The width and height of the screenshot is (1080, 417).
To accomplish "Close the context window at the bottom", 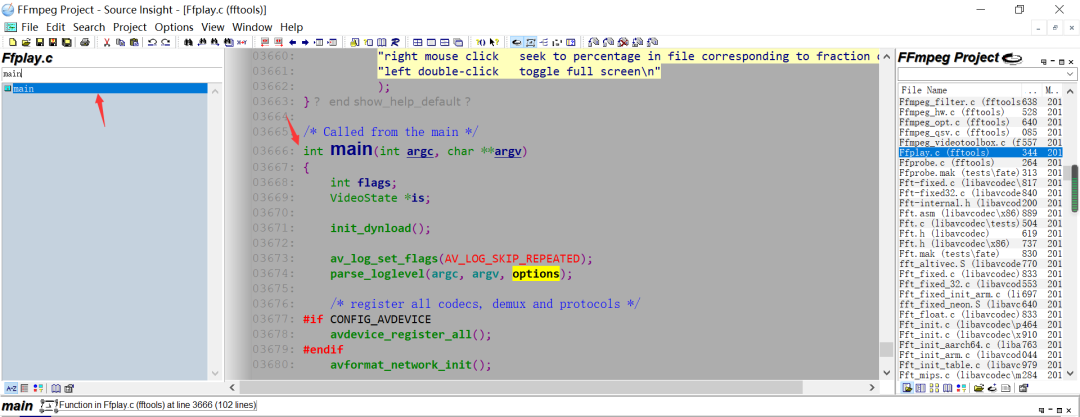I will (1071, 412).
